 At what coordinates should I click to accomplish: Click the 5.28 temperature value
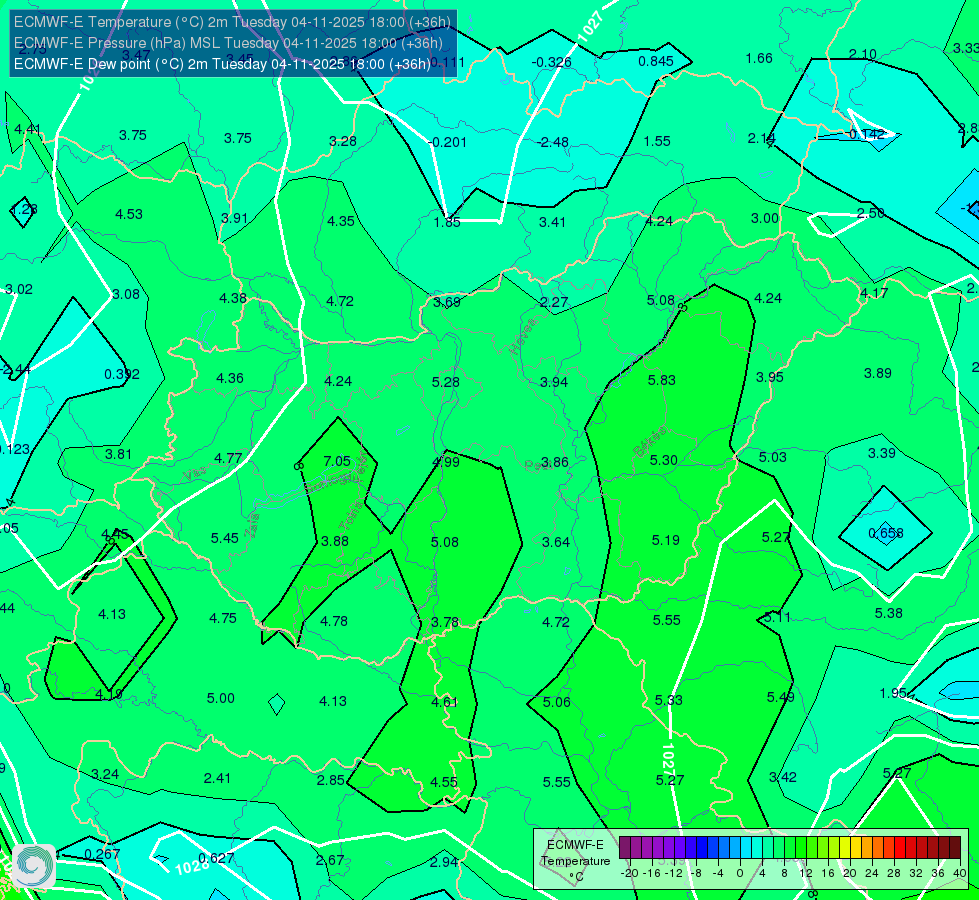click(446, 382)
